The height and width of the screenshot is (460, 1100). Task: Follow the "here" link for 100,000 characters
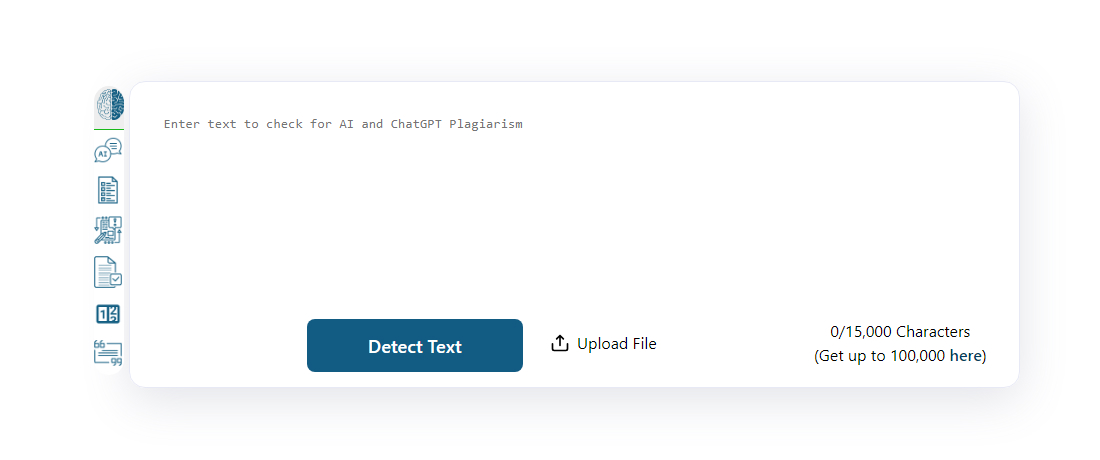[x=965, y=356]
